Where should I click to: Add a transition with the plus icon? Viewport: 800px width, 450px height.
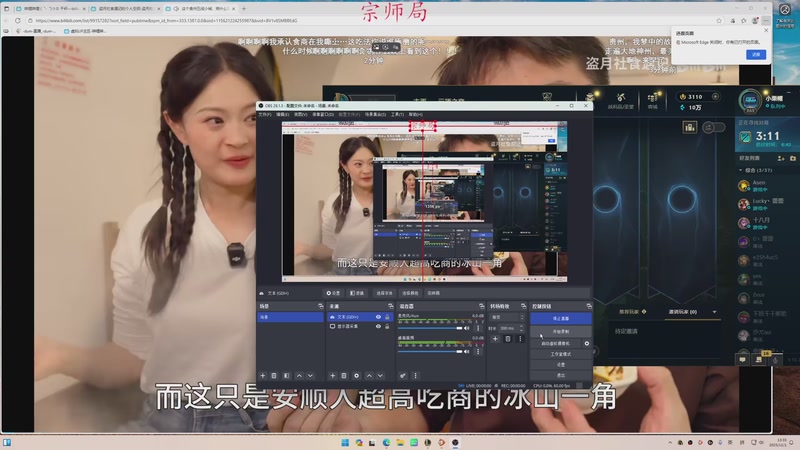(x=495, y=338)
